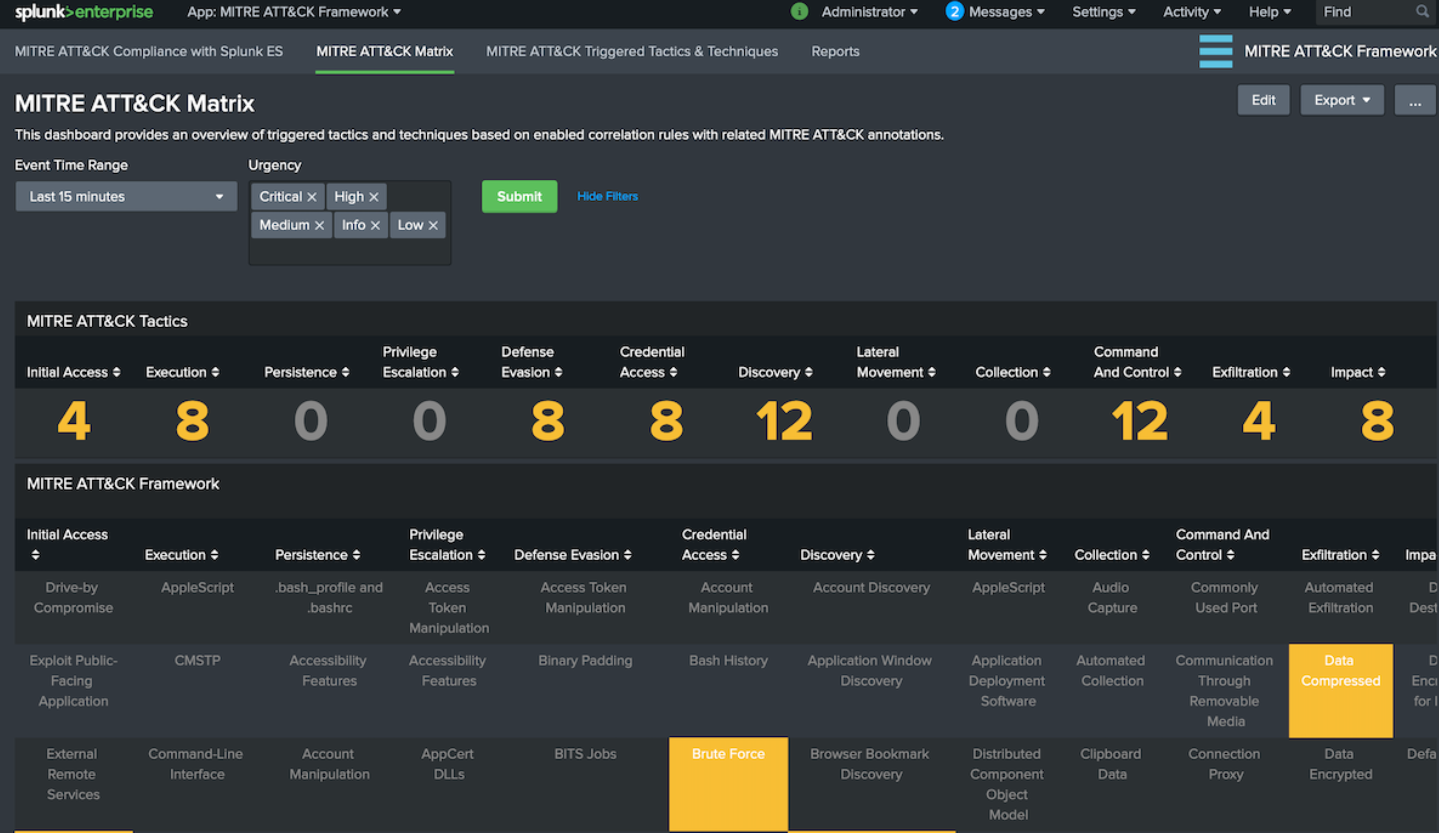
Task: Open the MITRE ATT&CK Compliance with Splunk ES tab
Action: [x=149, y=51]
